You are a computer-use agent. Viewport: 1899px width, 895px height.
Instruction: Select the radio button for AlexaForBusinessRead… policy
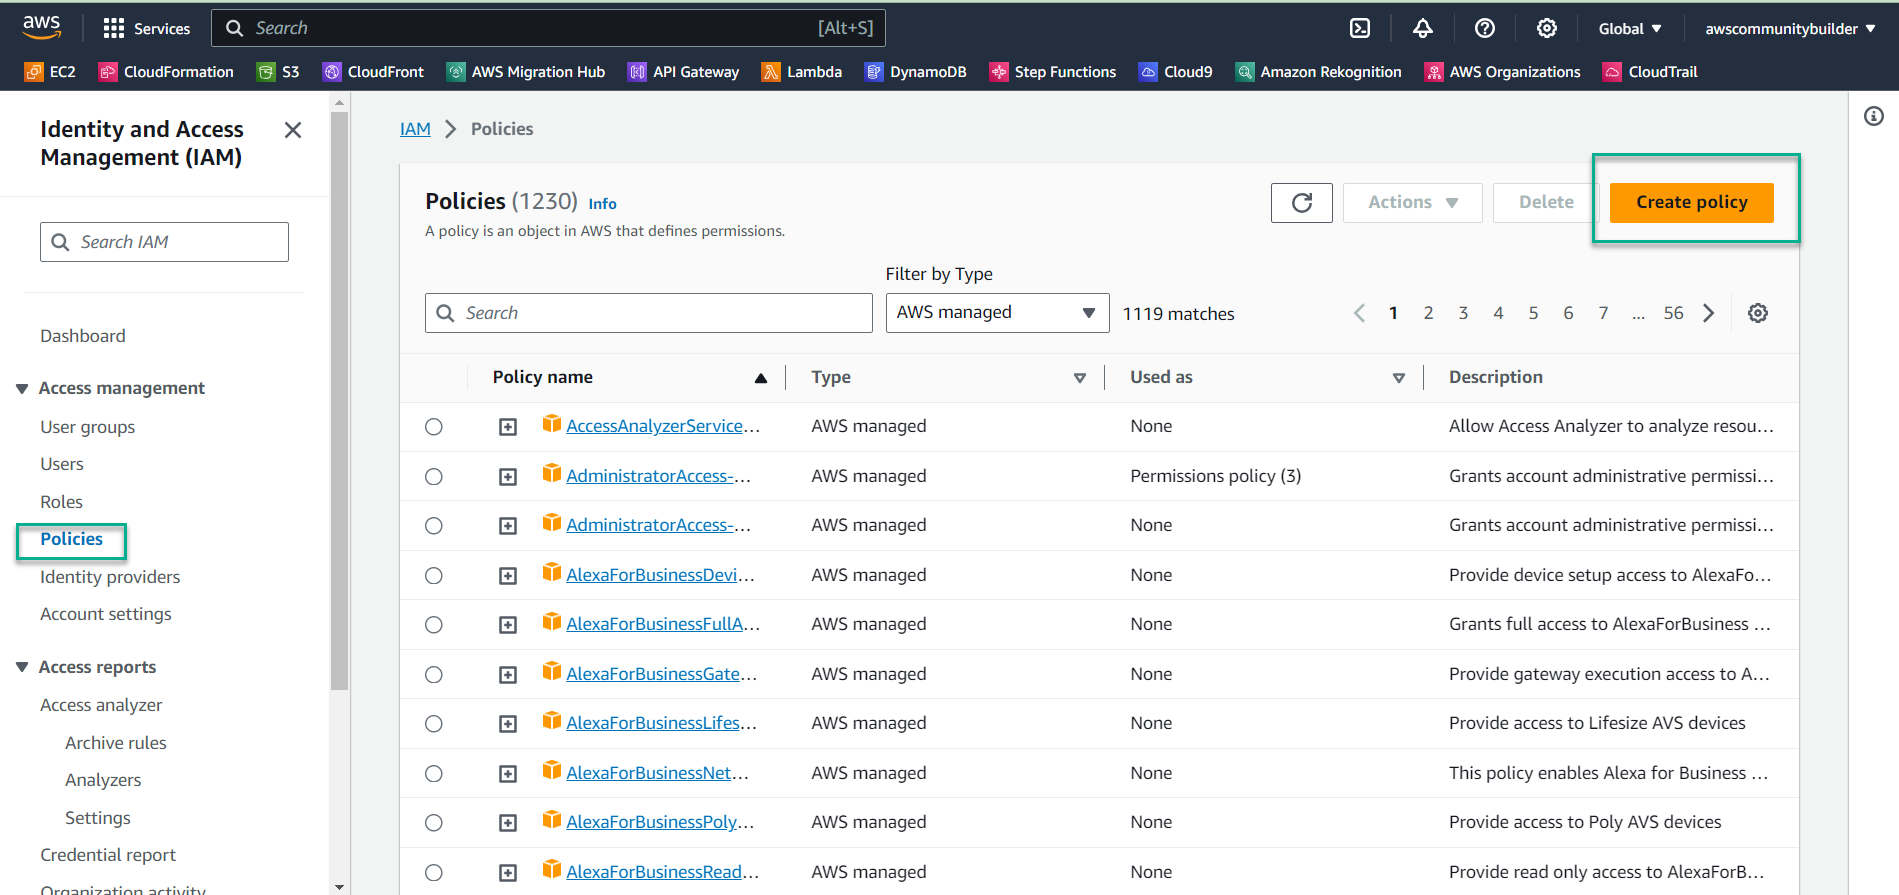pos(434,873)
